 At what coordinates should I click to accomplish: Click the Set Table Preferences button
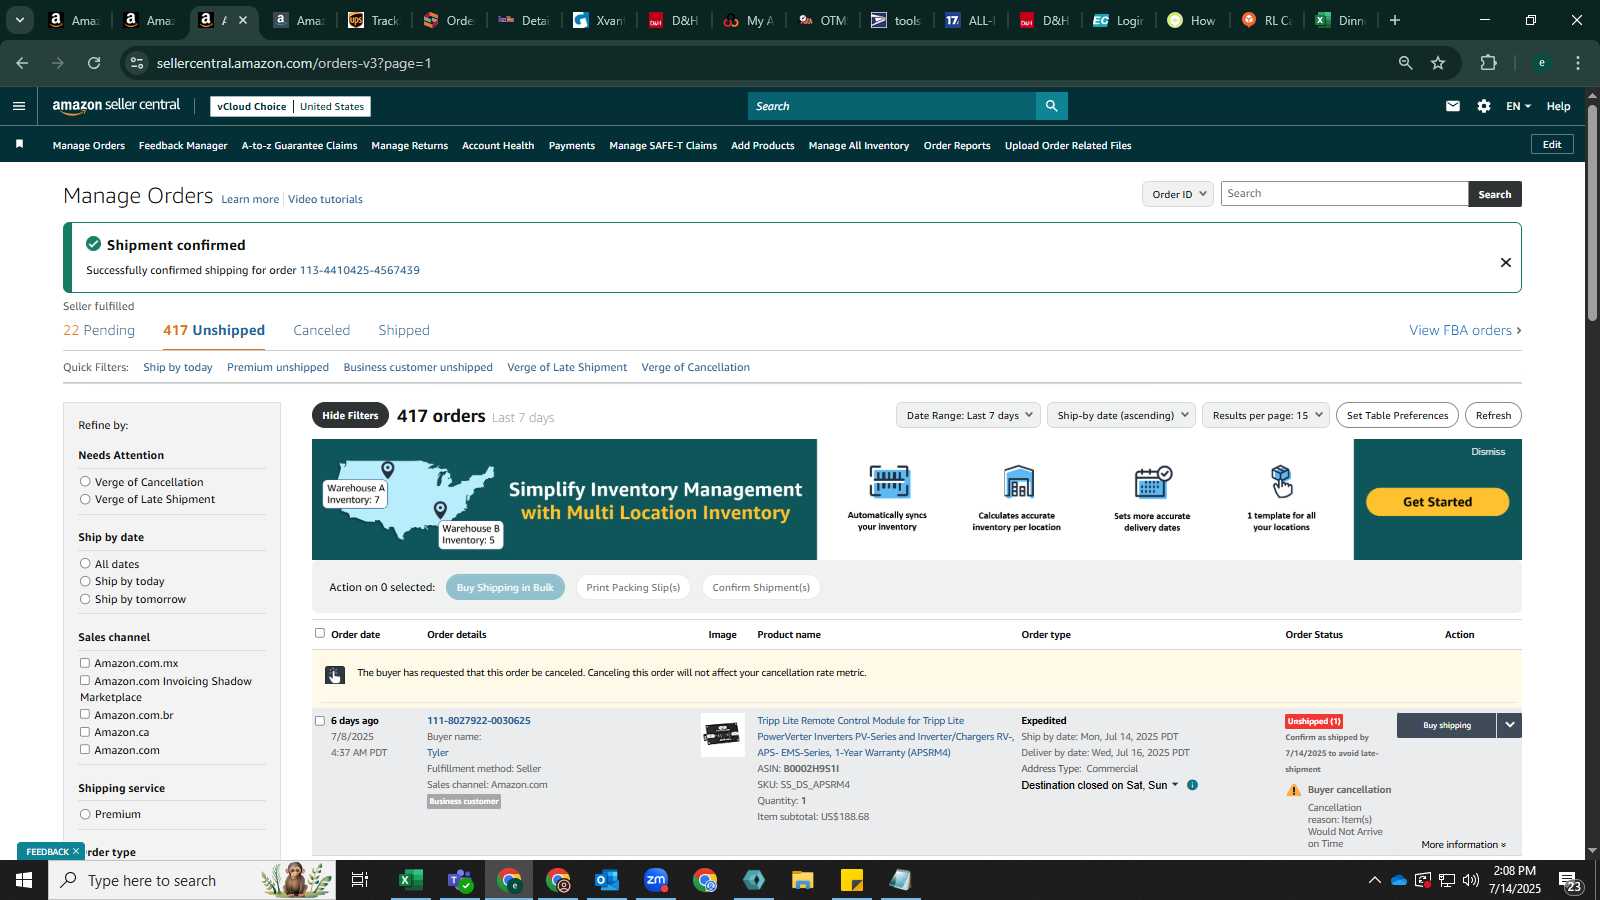1397,415
